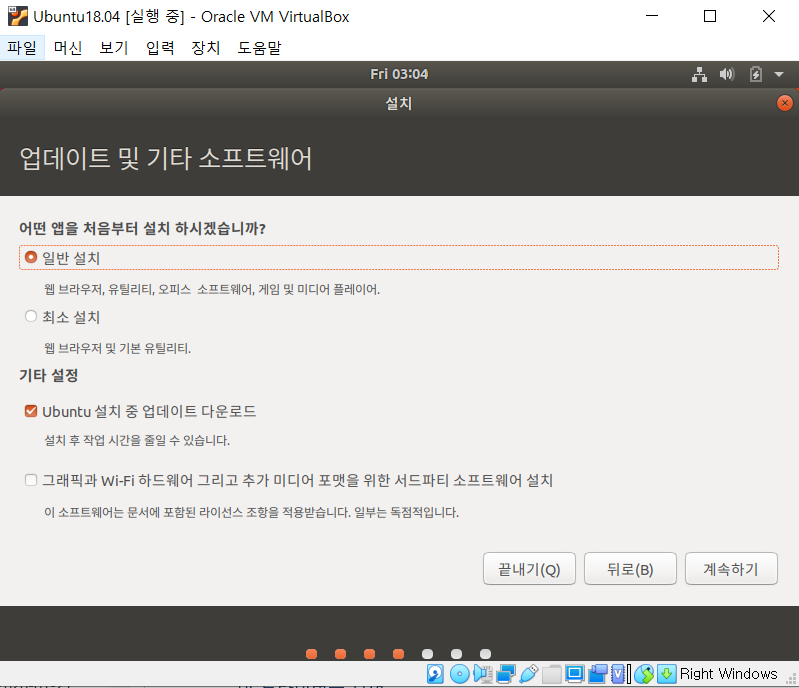Click the Fri 03:04 clock
This screenshot has height=688, width=799.
point(399,74)
